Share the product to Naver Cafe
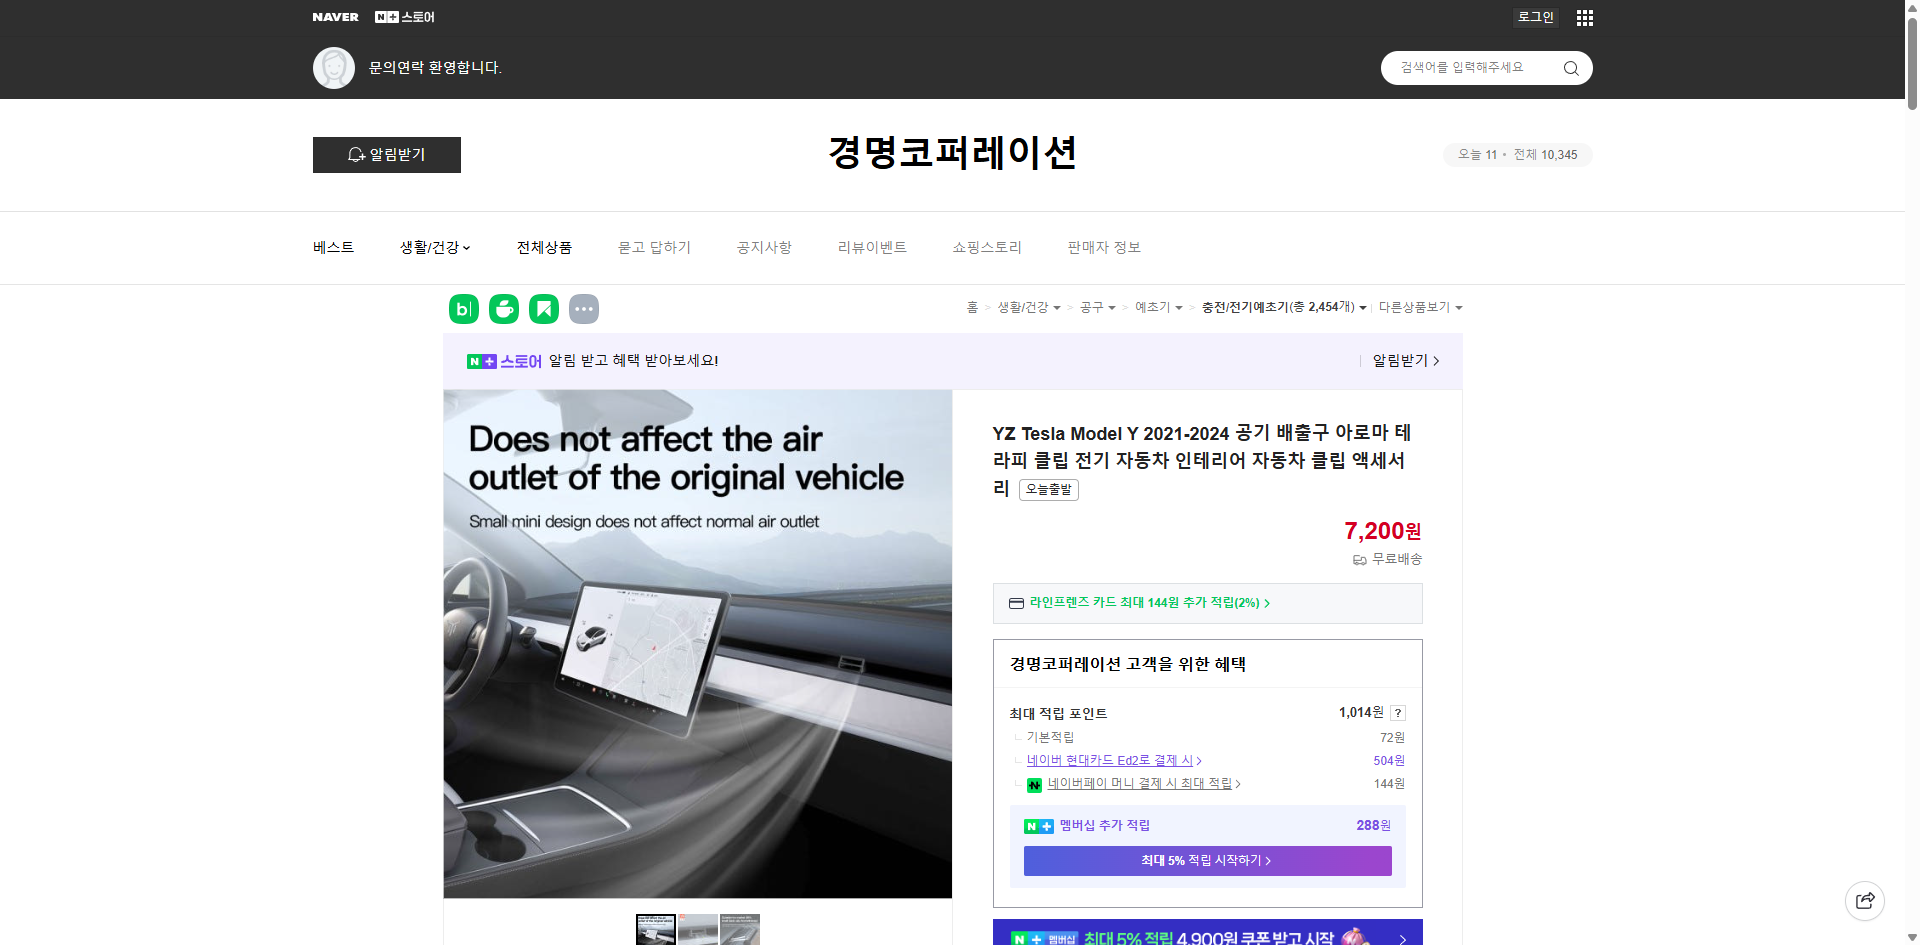The height and width of the screenshot is (945, 1920). (x=503, y=309)
